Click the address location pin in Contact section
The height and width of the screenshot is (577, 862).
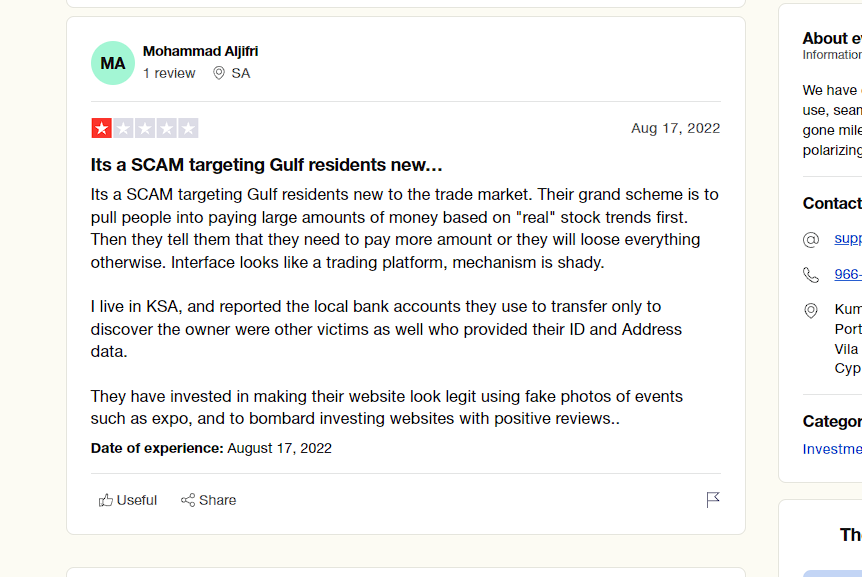(811, 310)
